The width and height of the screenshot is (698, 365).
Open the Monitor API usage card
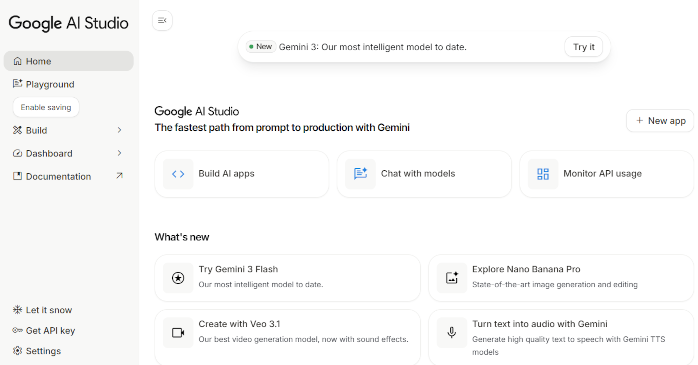[607, 174]
